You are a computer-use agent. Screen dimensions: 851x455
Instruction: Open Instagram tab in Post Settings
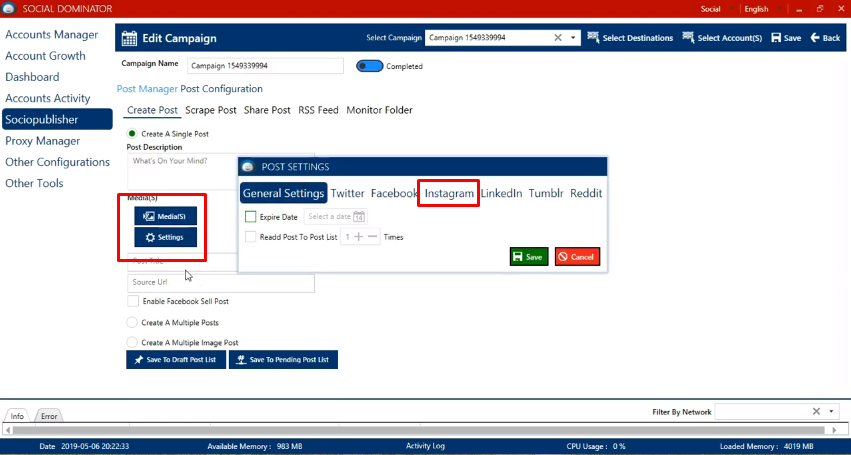449,193
